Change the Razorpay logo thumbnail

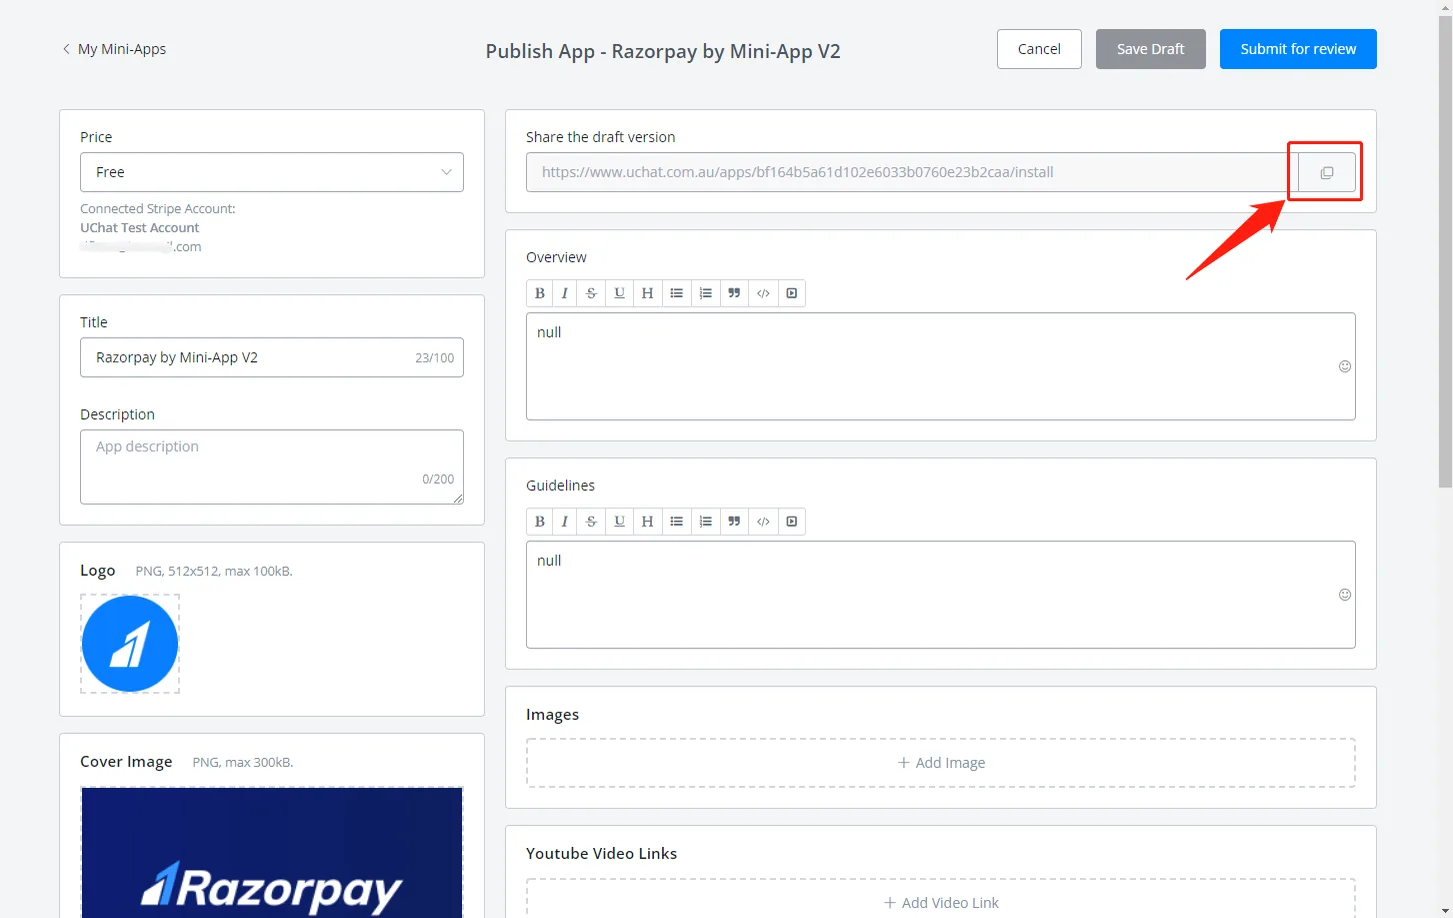[x=130, y=644]
